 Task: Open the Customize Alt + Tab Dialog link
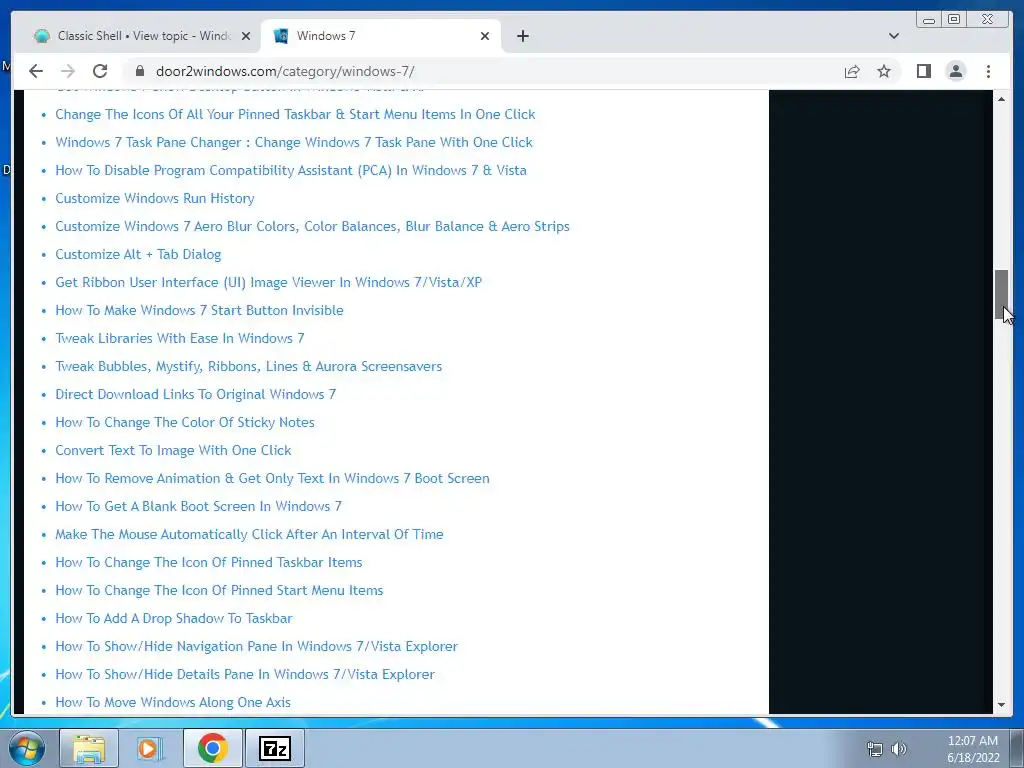coord(138,255)
